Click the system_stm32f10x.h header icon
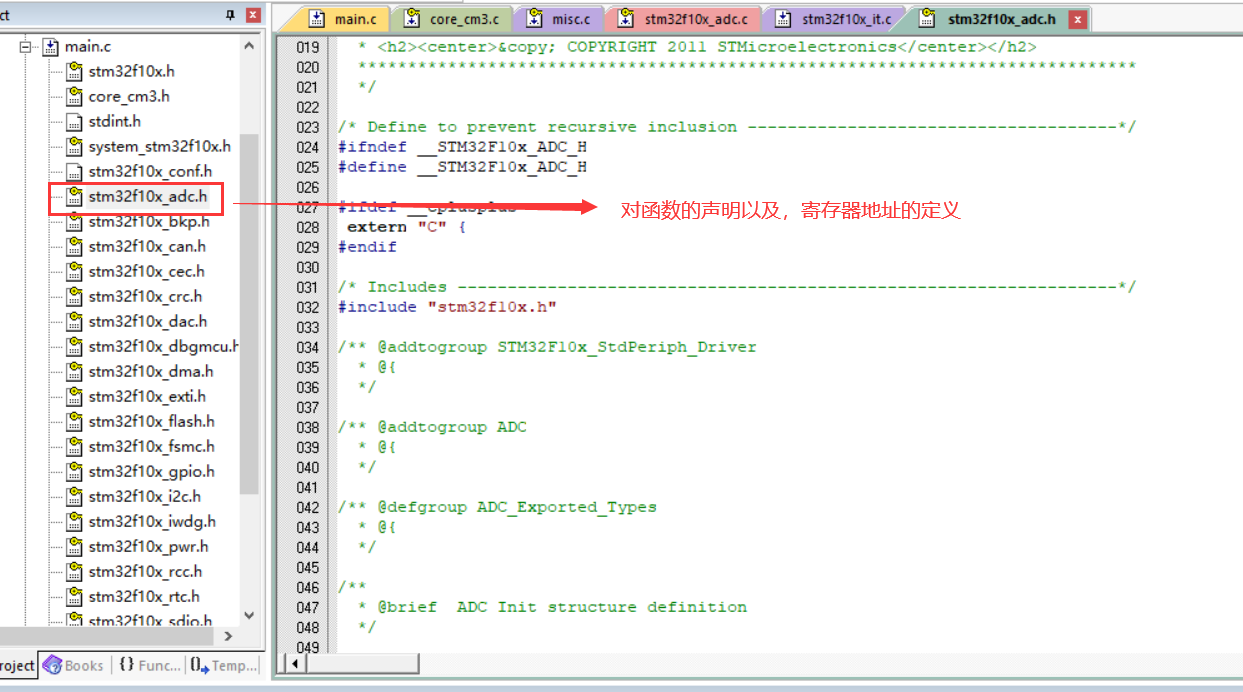 pos(74,146)
